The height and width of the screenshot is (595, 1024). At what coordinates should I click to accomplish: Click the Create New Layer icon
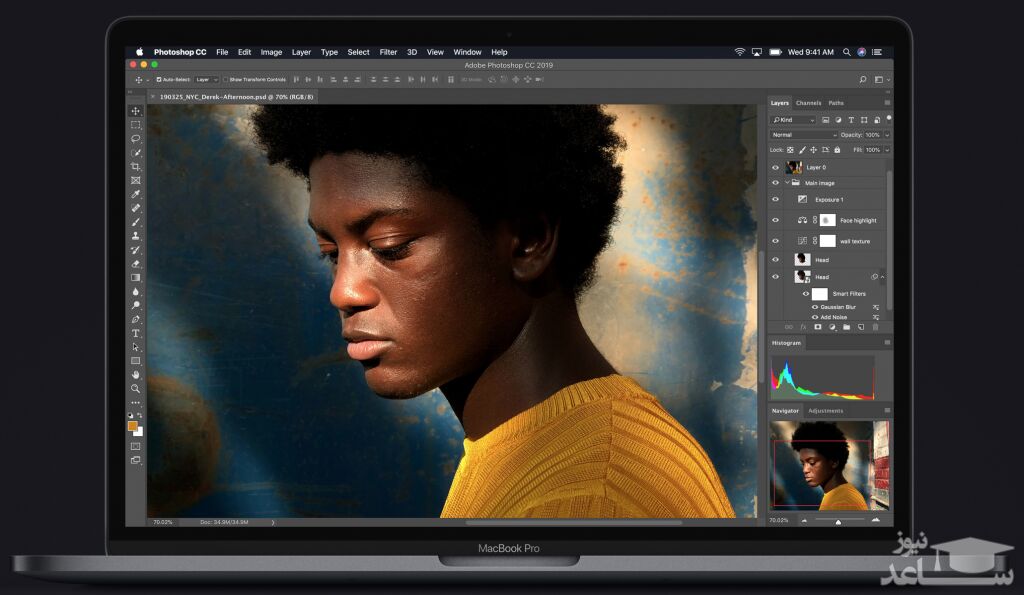pos(860,327)
